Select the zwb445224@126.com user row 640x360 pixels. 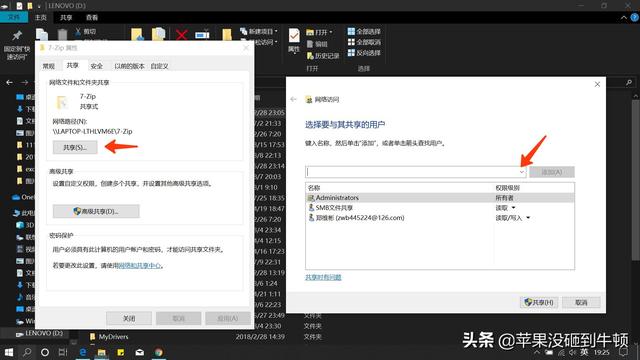(x=440, y=218)
